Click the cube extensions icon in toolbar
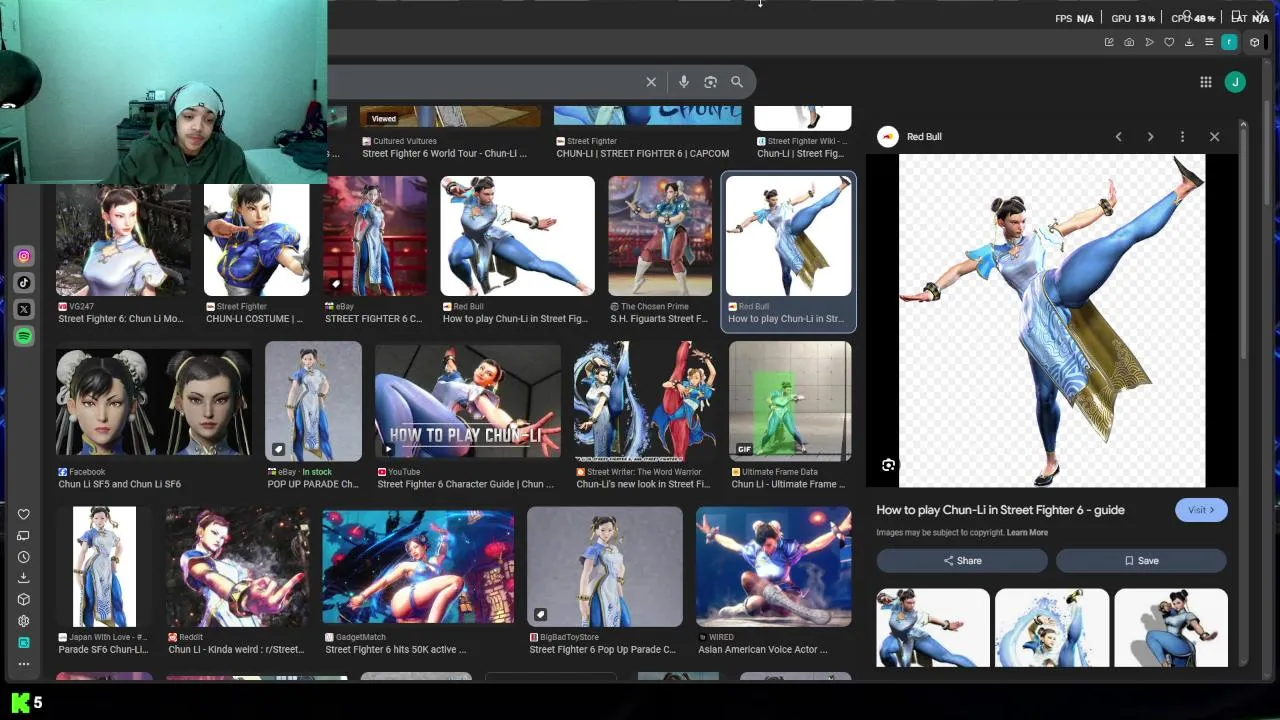Screen dimensions: 1280x720 [1255, 42]
